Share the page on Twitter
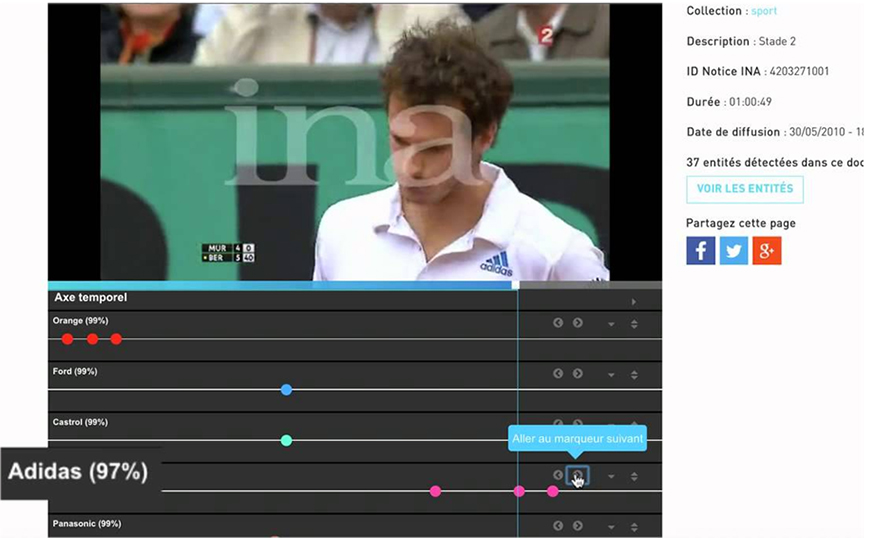This screenshot has height=538, width=875. pyautogui.click(x=734, y=251)
